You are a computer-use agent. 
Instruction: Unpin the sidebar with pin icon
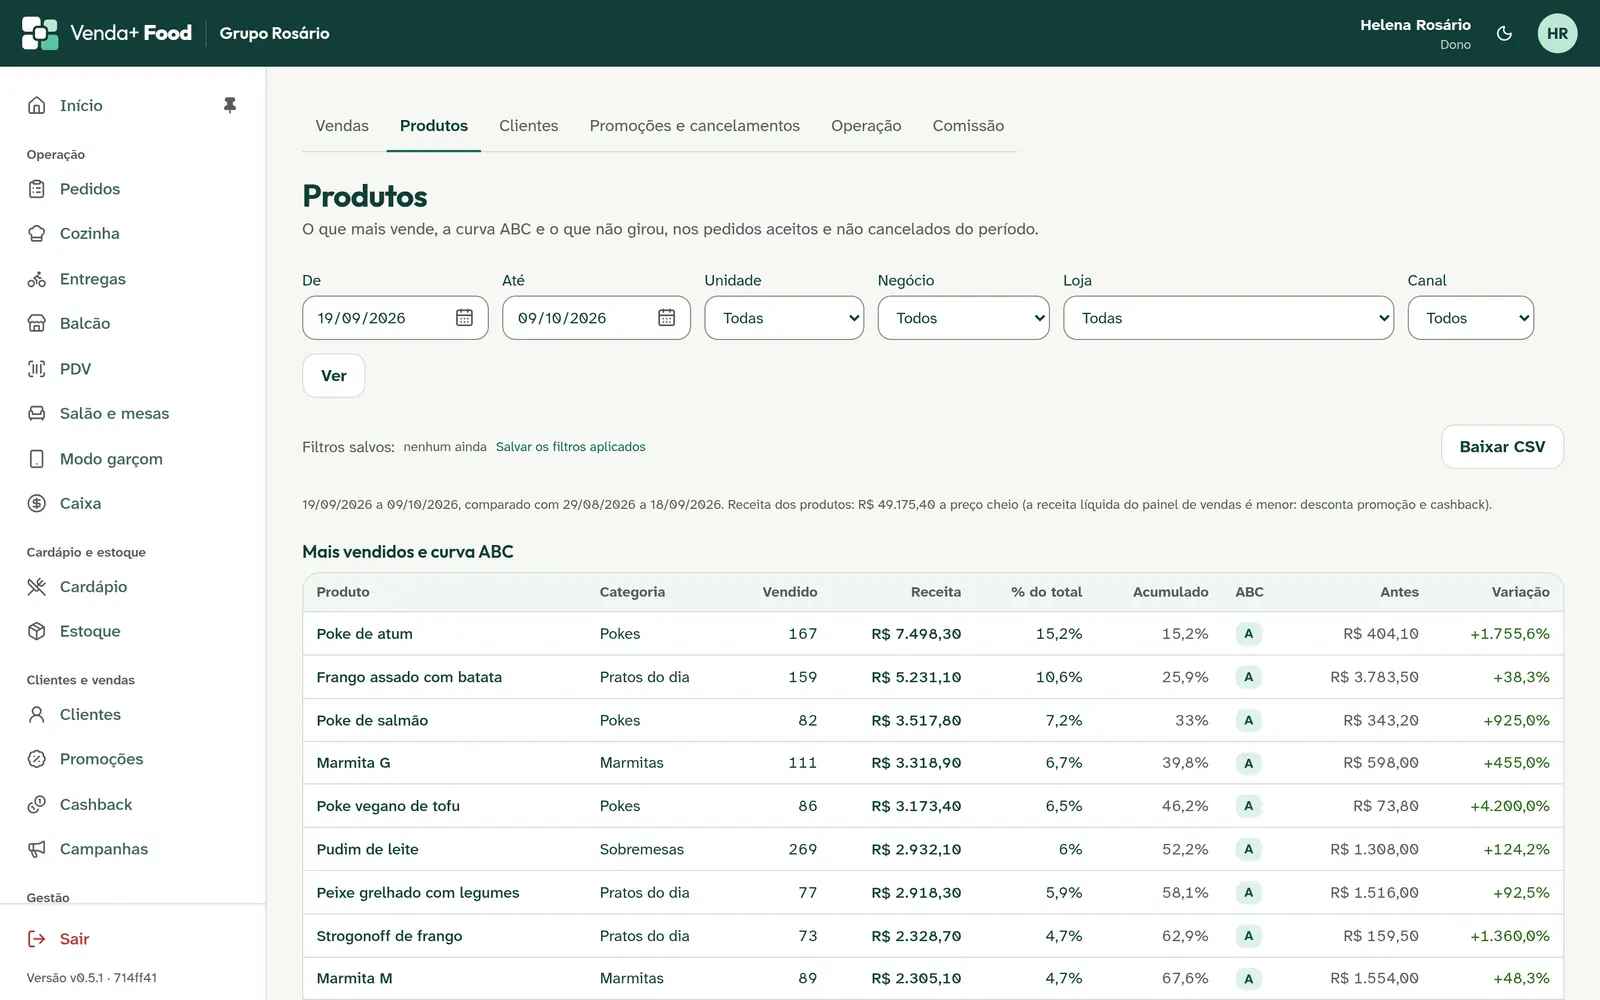230,105
